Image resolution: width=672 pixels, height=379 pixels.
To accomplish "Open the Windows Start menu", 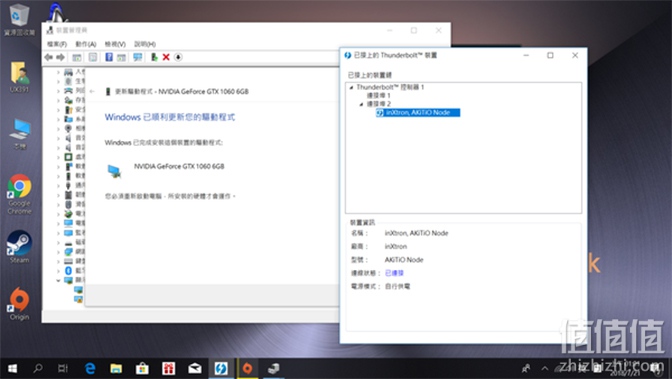I will coord(12,369).
